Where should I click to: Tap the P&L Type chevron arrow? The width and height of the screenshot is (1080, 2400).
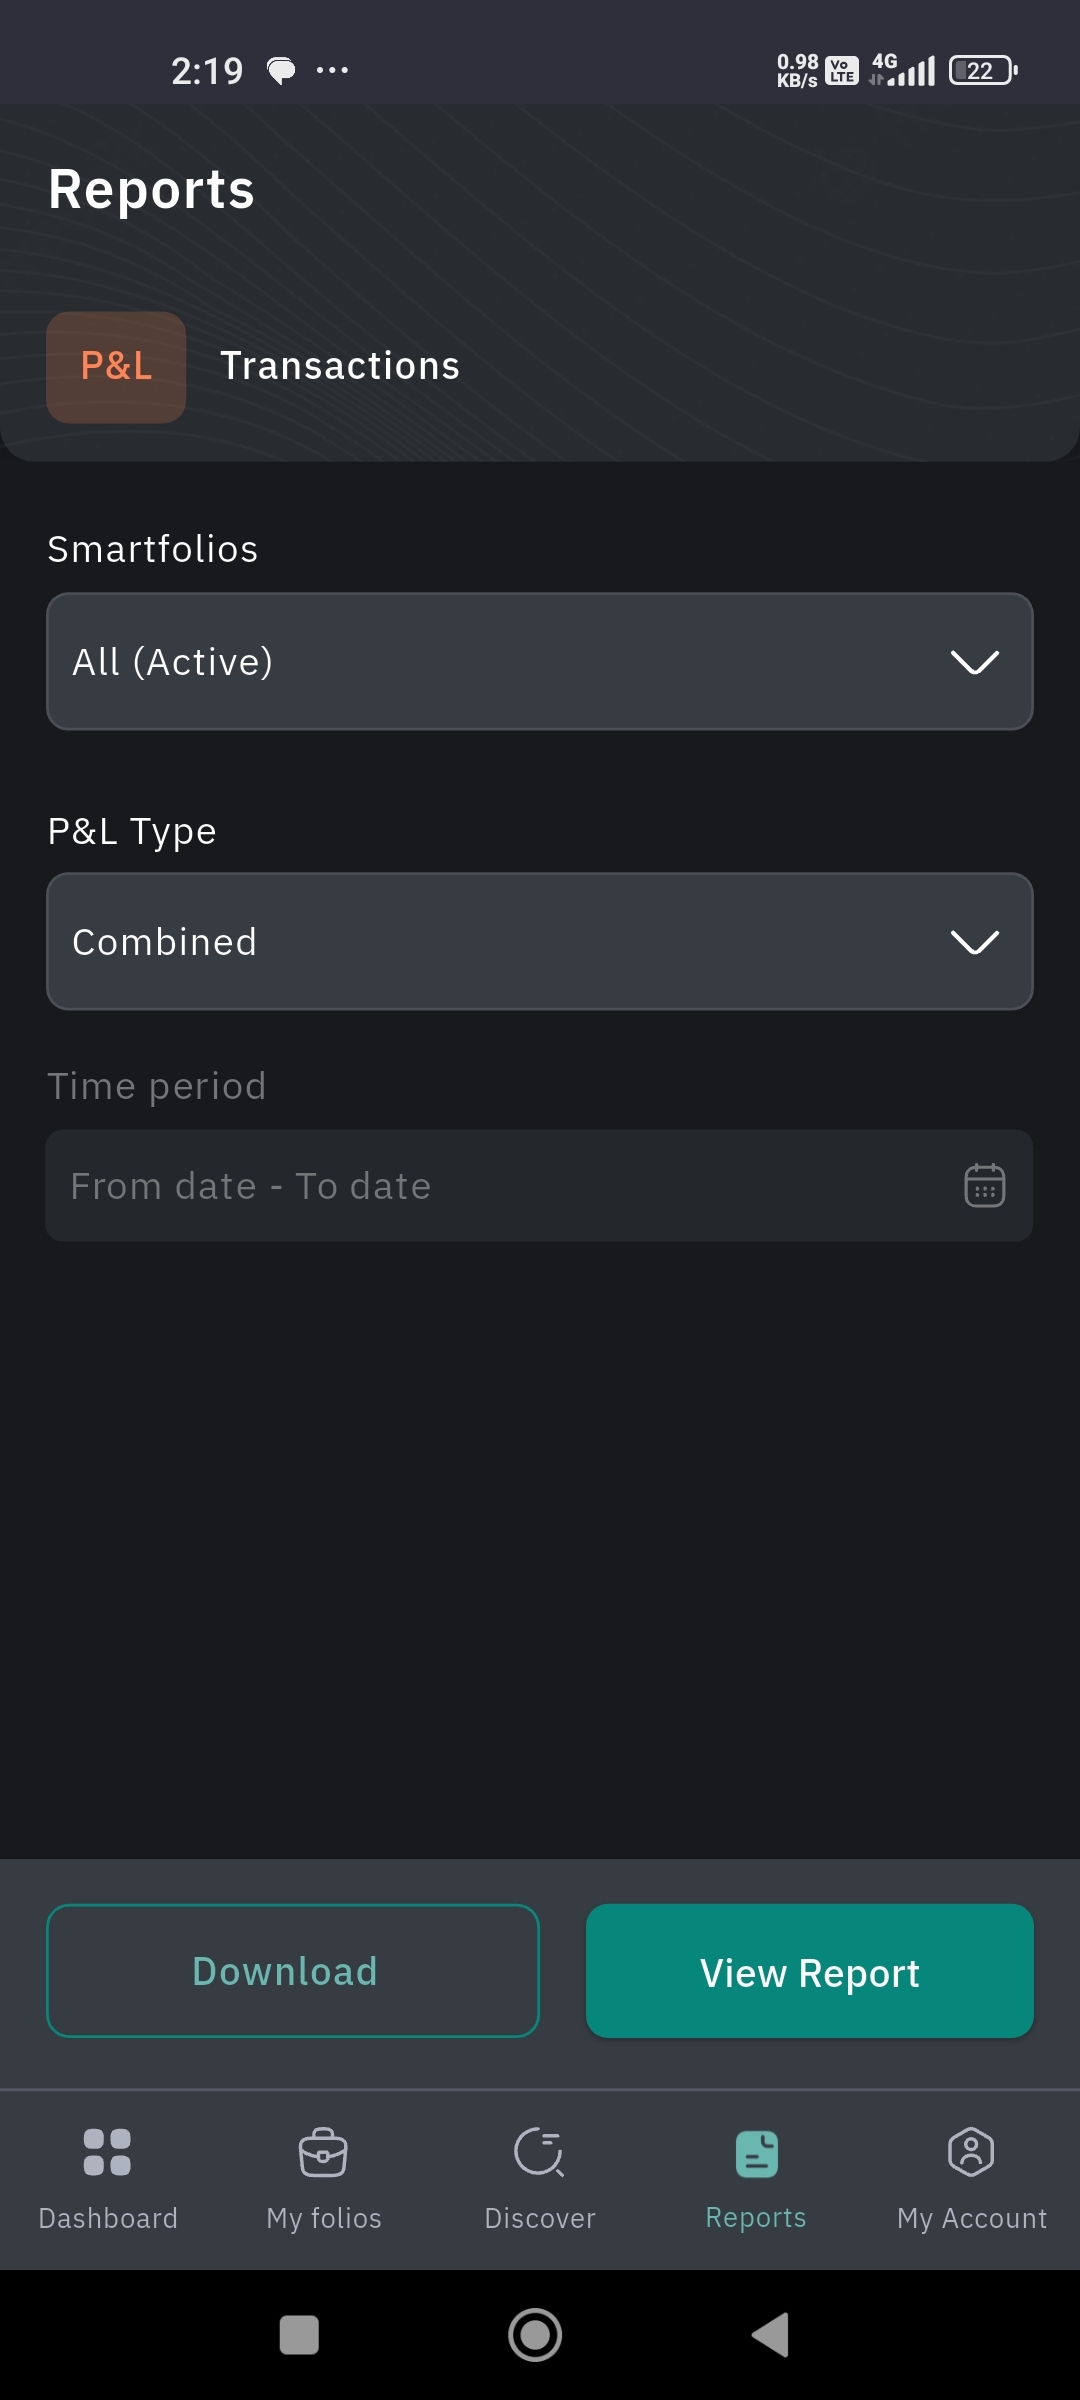[975, 942]
